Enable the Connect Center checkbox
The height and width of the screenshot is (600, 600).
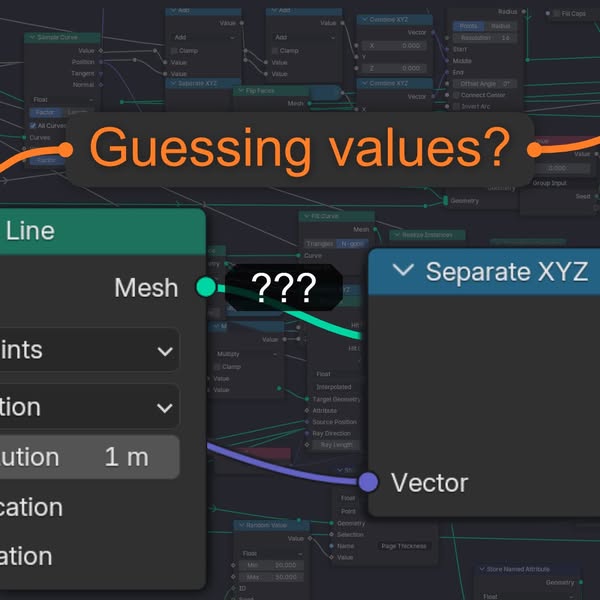pyautogui.click(x=455, y=95)
